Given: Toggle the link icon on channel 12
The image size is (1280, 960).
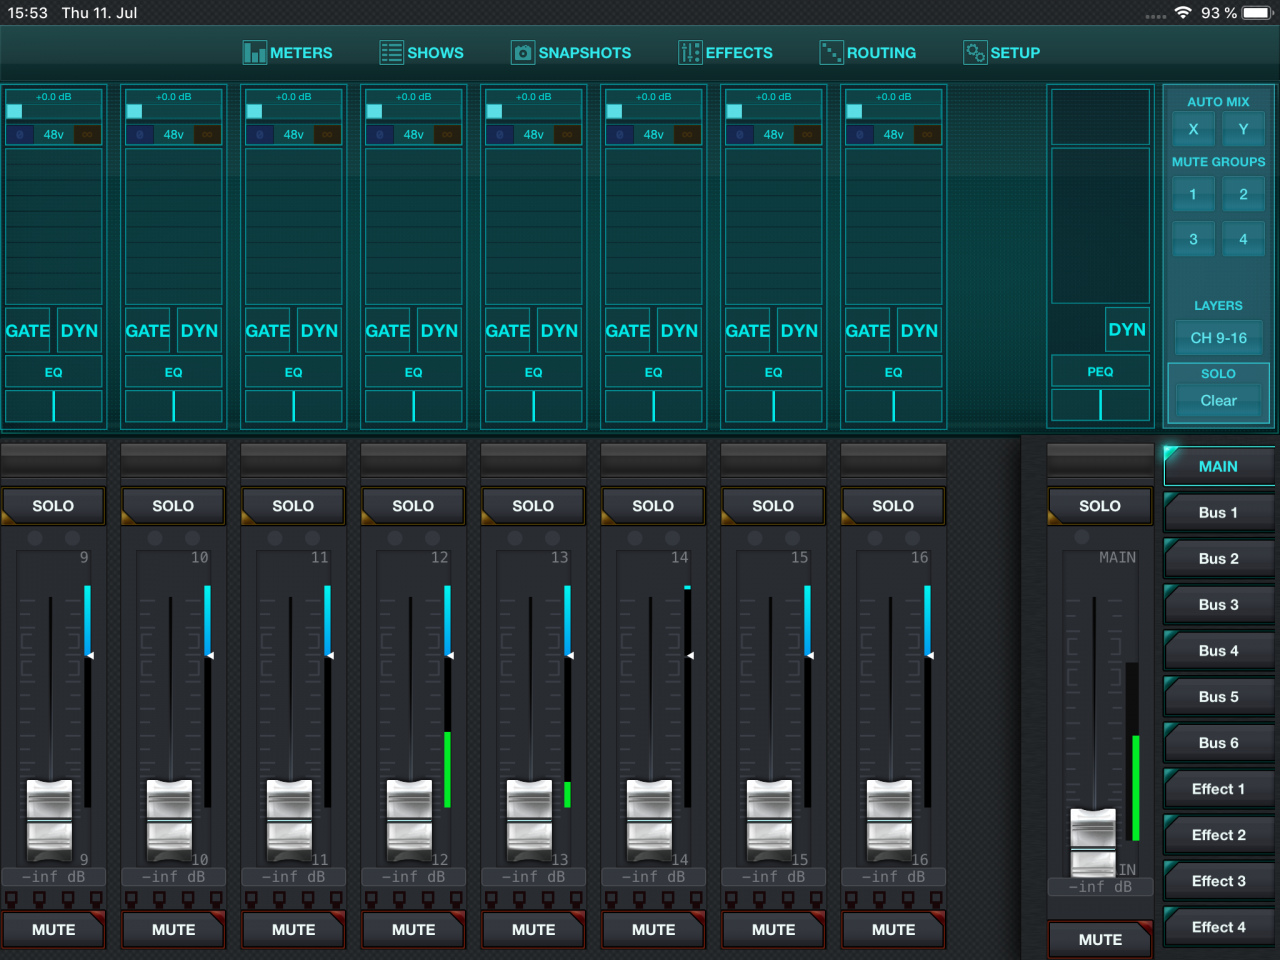Looking at the screenshot, I should [x=447, y=134].
